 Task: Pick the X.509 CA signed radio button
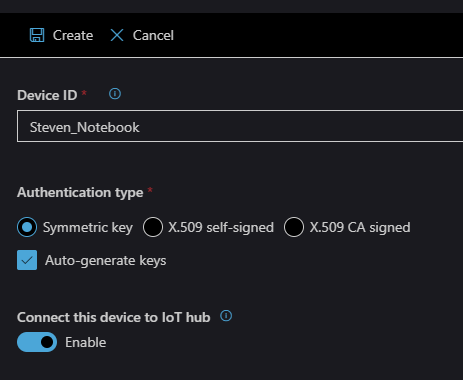(294, 227)
